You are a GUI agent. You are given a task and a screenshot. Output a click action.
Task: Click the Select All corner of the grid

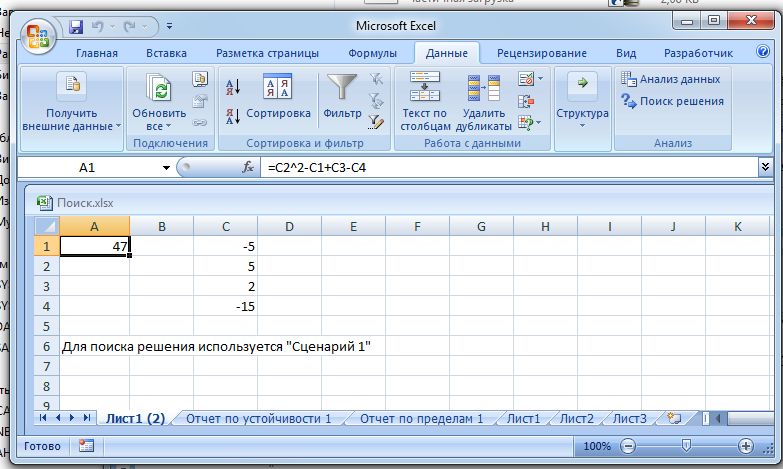[47, 226]
